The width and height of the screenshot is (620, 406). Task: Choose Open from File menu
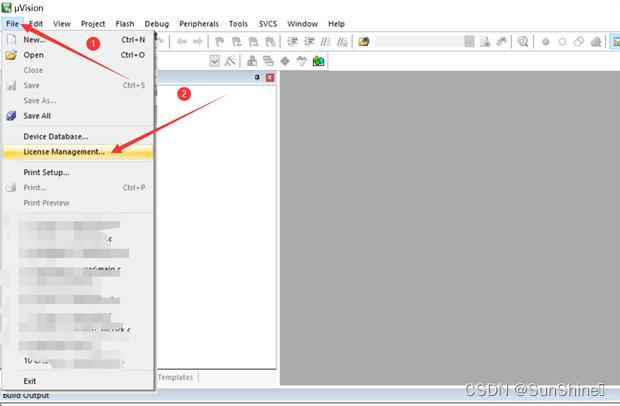click(x=78, y=55)
